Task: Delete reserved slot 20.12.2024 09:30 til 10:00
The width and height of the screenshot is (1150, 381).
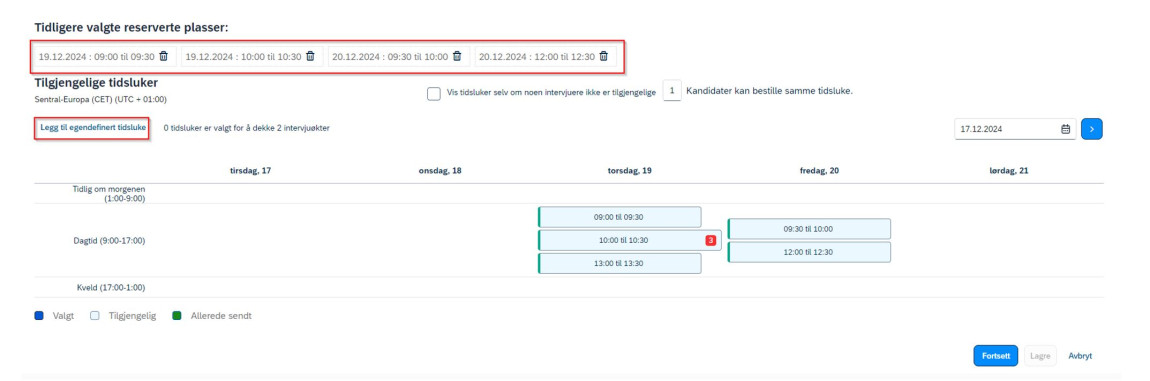Action: click(457, 57)
